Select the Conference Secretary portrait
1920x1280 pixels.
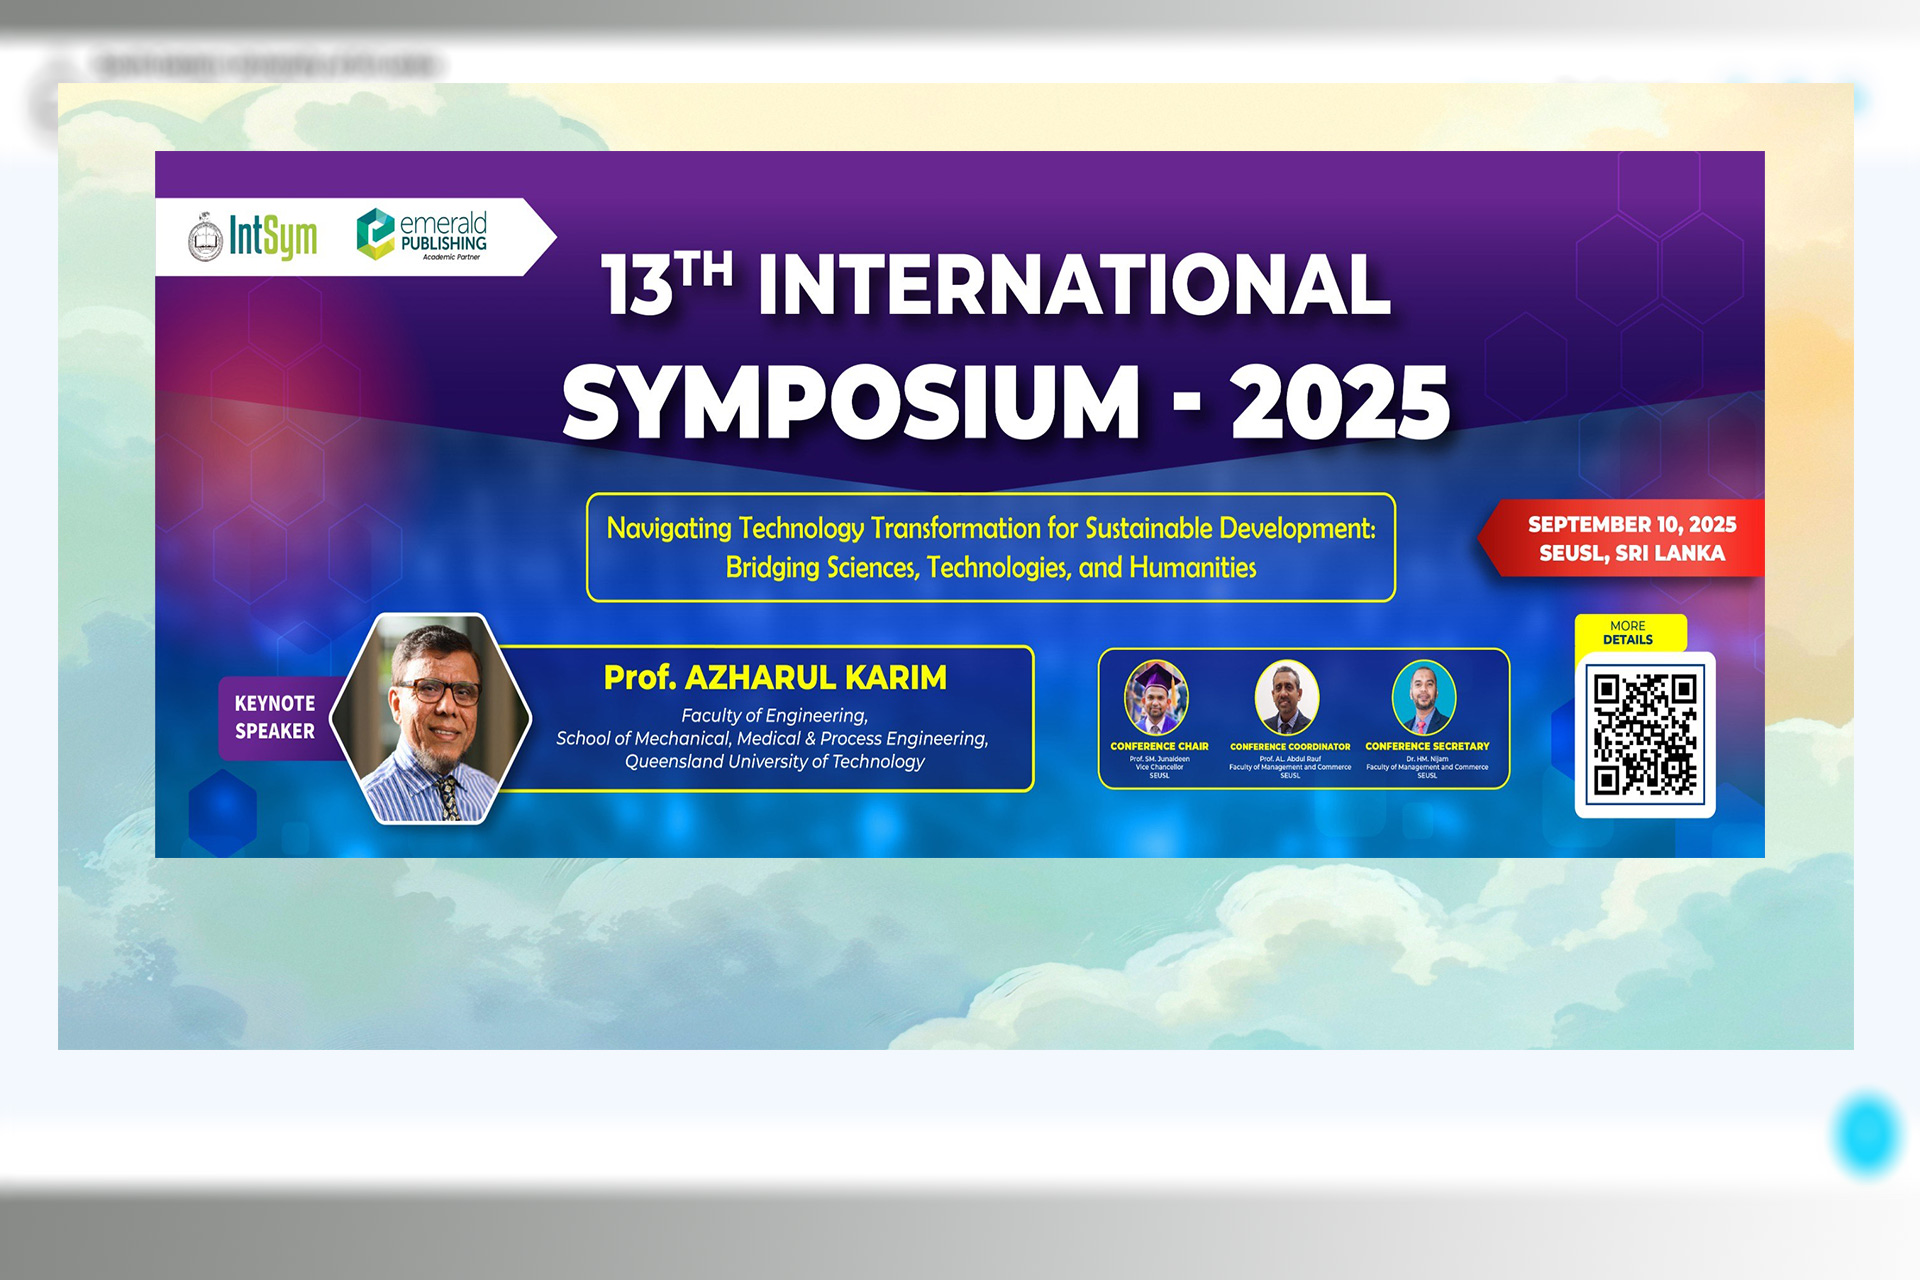[x=1424, y=698]
